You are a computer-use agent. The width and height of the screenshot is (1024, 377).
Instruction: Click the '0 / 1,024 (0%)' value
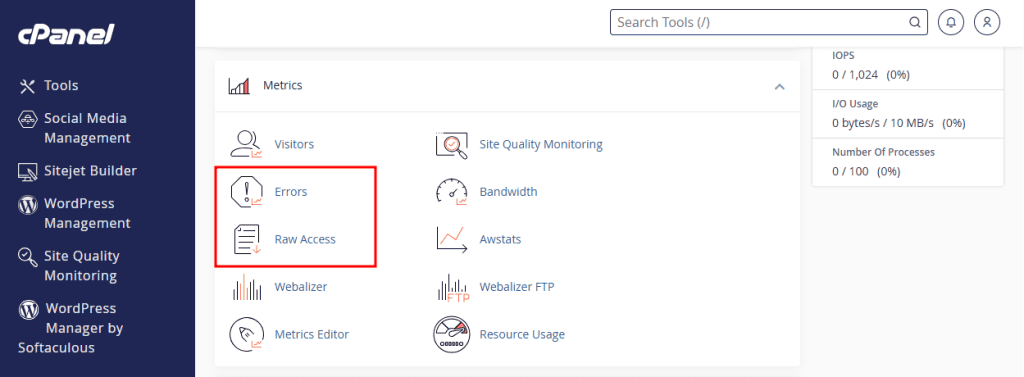coord(871,75)
